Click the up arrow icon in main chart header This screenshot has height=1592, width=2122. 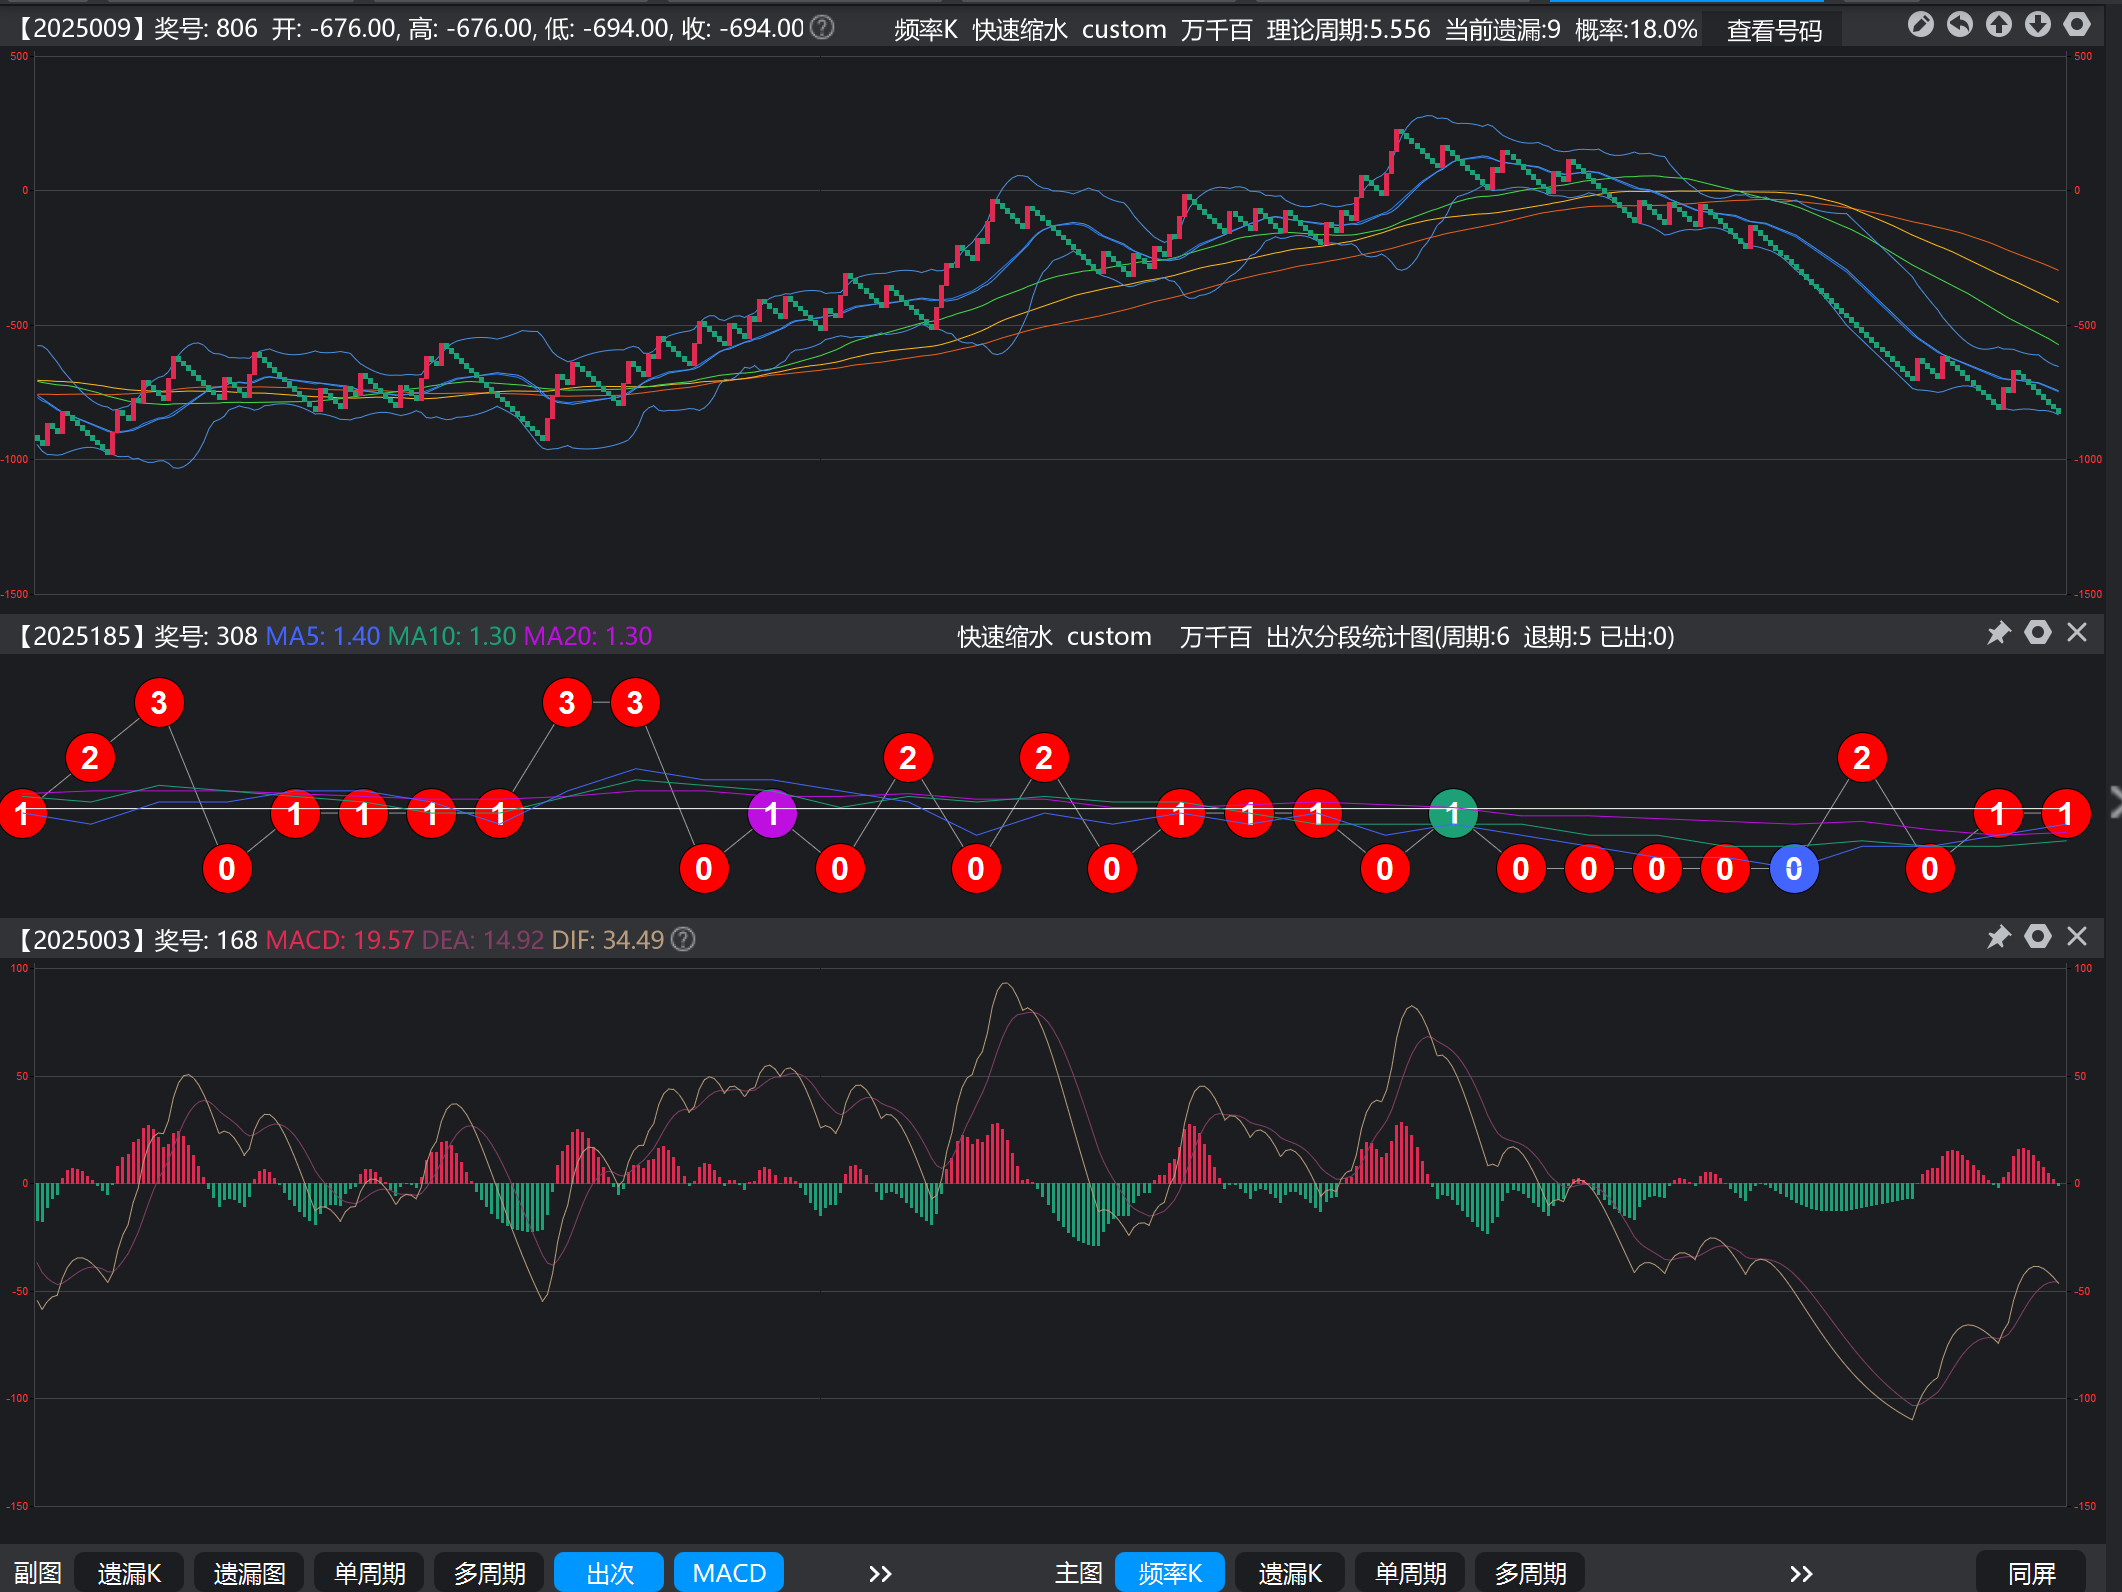pos(1998,25)
